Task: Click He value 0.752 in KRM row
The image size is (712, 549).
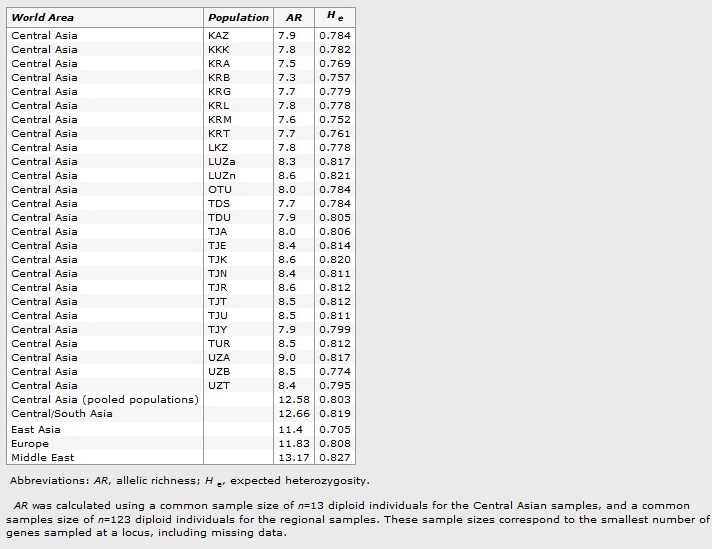Action: 335,120
